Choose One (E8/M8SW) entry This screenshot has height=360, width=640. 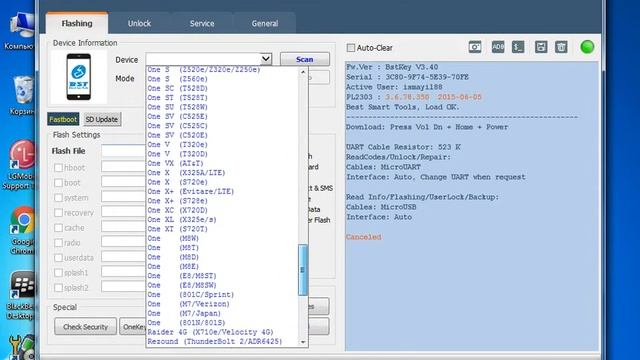222,285
